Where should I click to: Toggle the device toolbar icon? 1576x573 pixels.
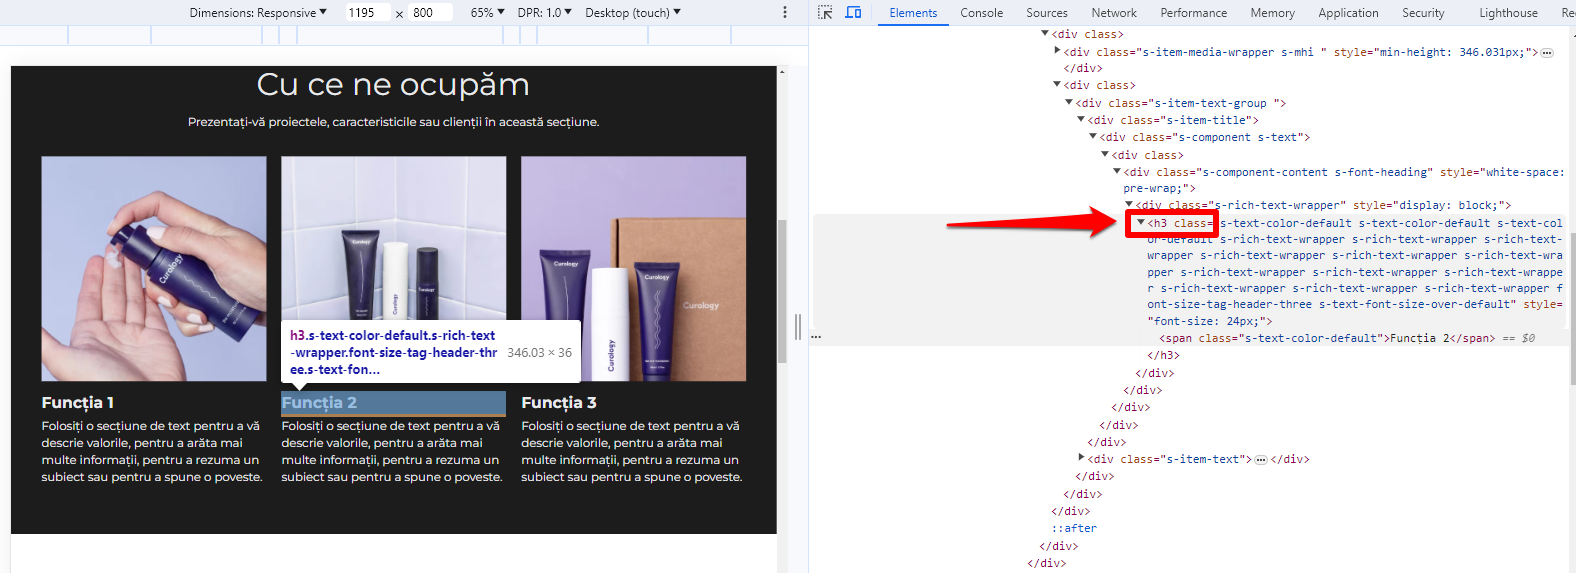pyautogui.click(x=853, y=12)
